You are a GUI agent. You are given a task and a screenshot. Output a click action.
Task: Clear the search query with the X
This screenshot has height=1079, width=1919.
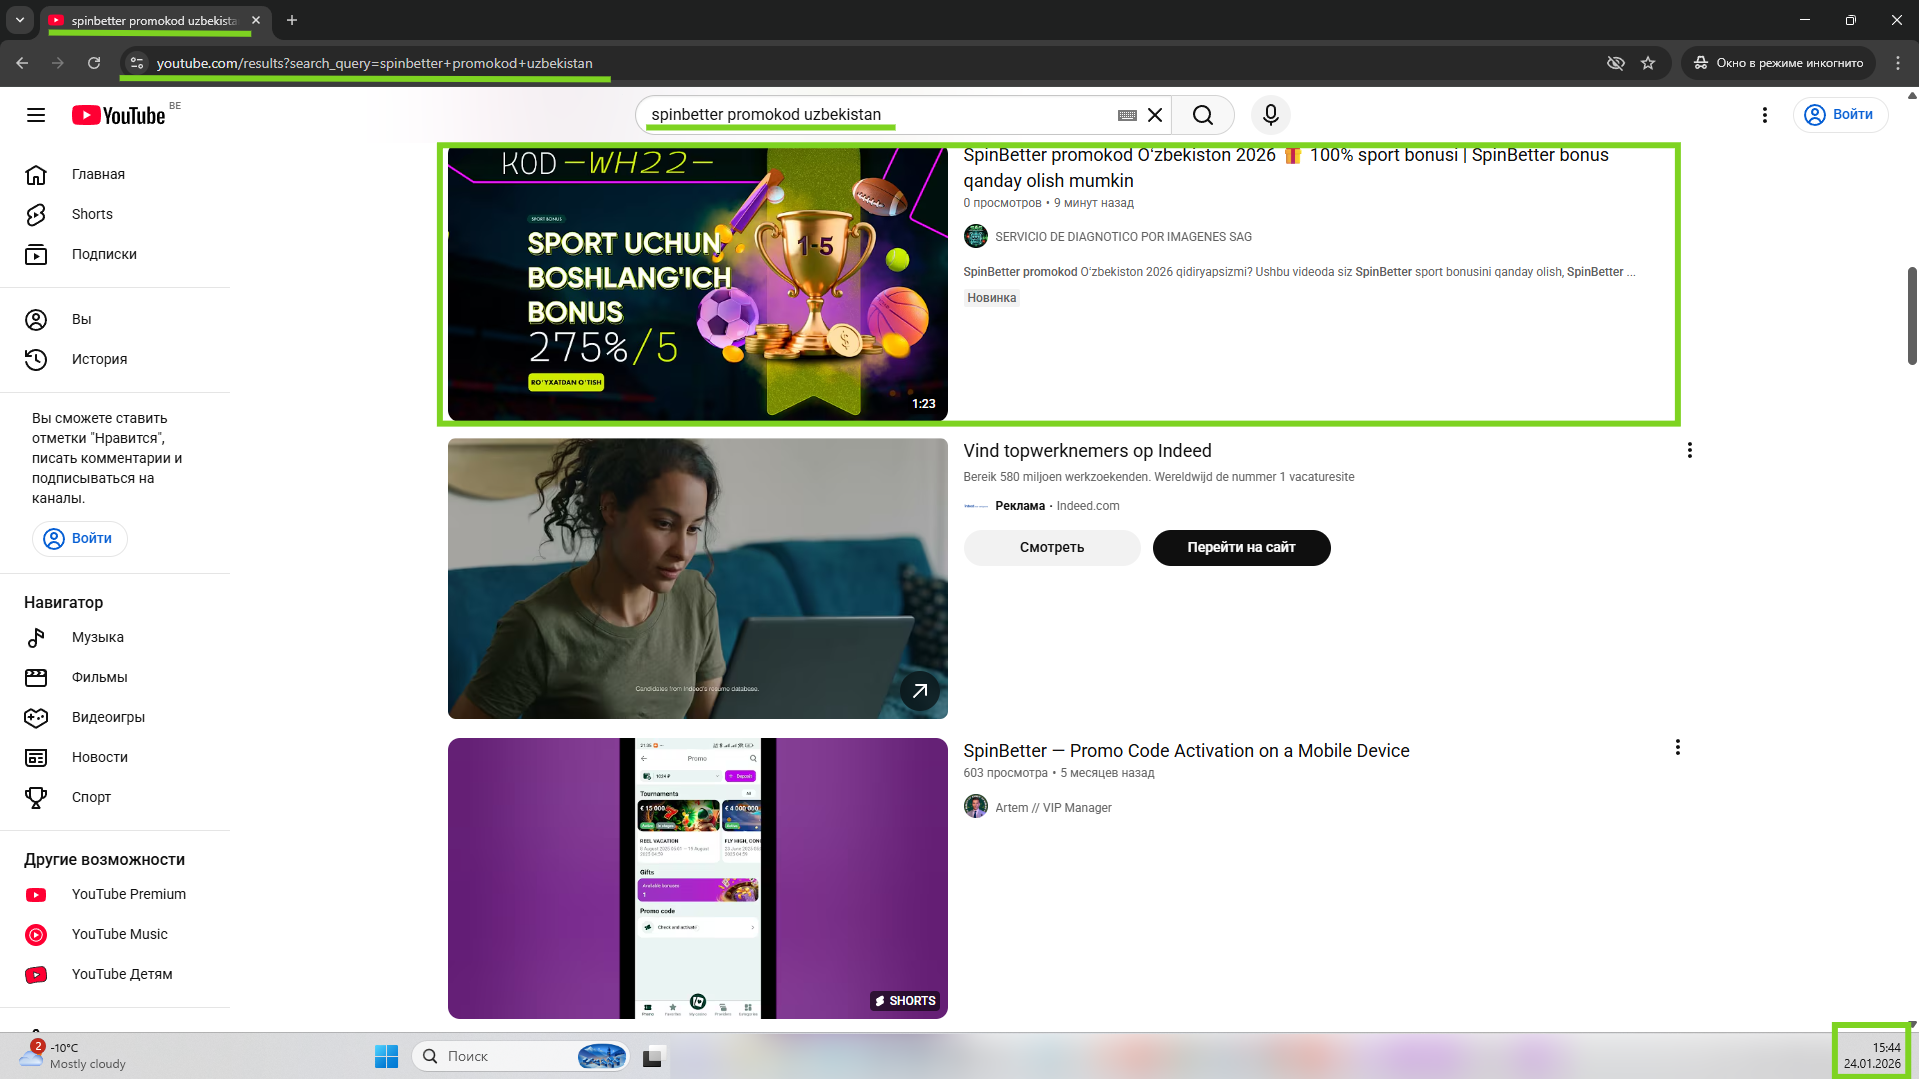point(1155,115)
